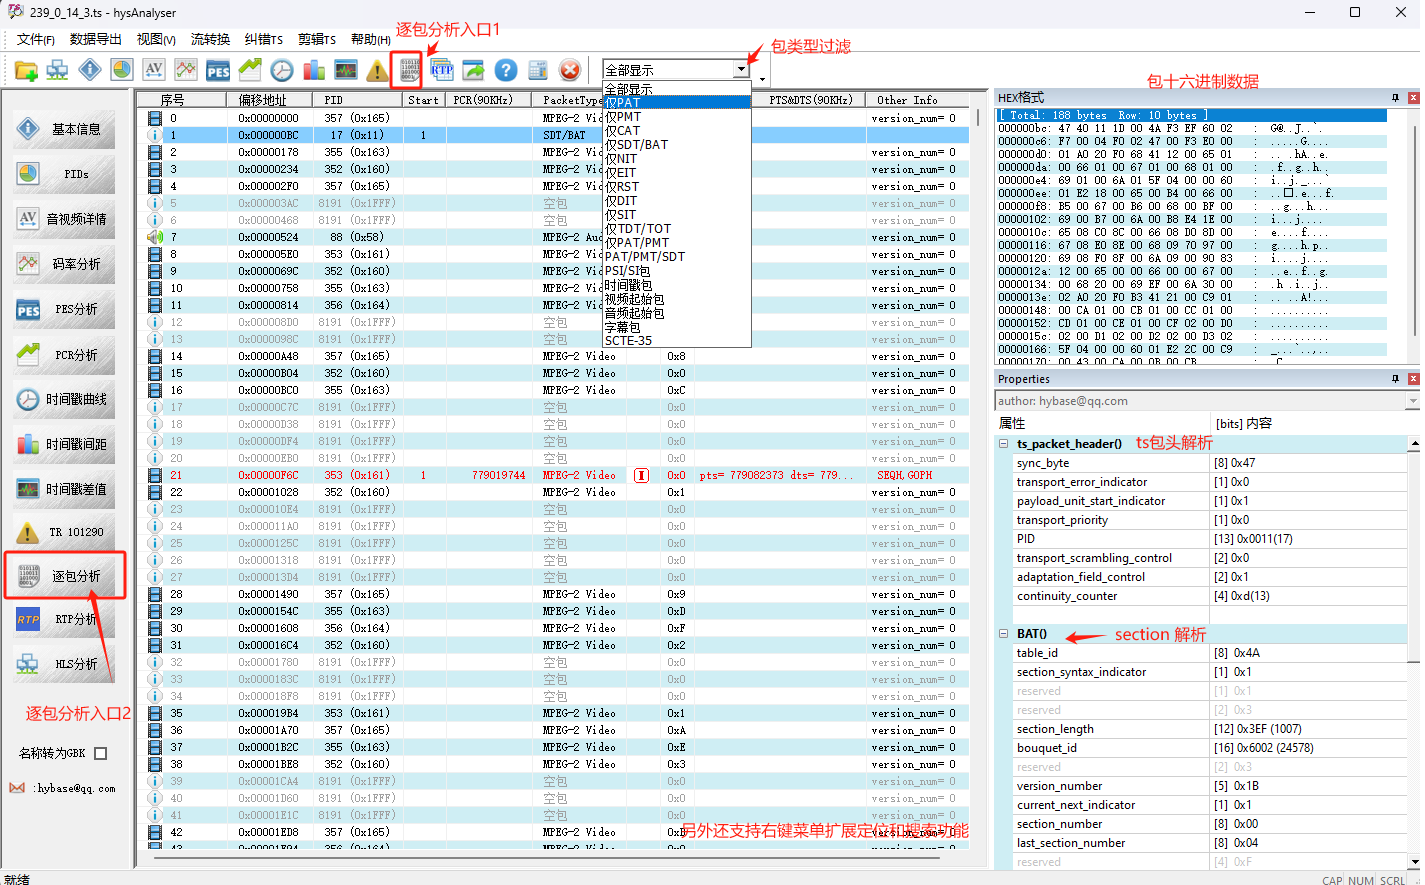Open the 流转换 menu
1425x885 pixels.
tap(210, 39)
